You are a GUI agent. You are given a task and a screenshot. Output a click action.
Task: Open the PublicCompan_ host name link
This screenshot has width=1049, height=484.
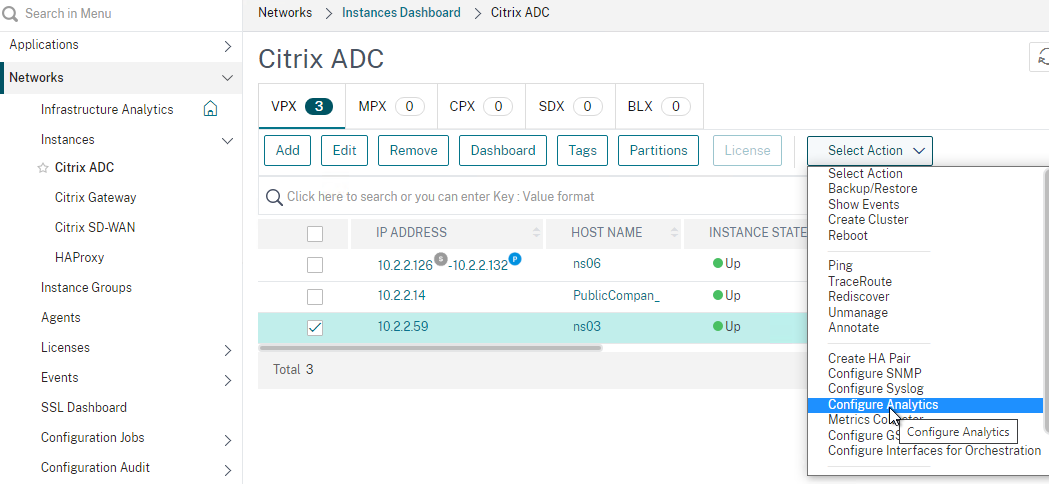616,295
